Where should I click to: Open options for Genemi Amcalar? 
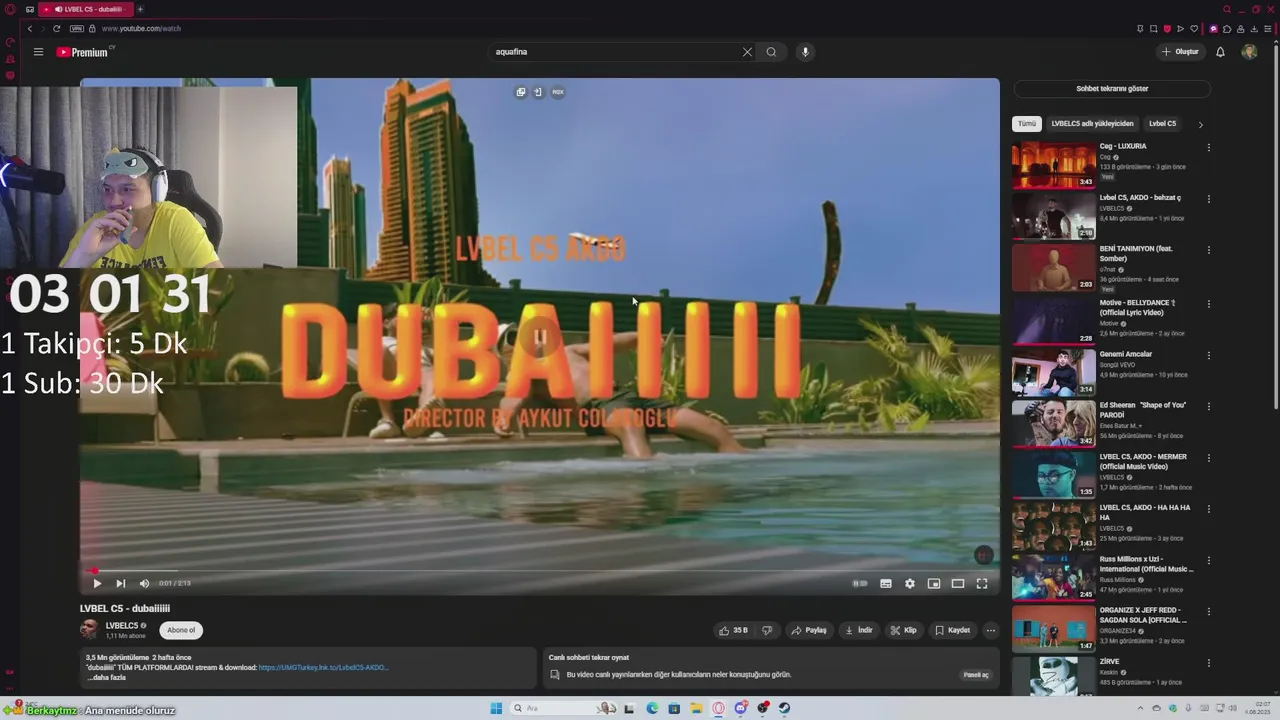1208,355
